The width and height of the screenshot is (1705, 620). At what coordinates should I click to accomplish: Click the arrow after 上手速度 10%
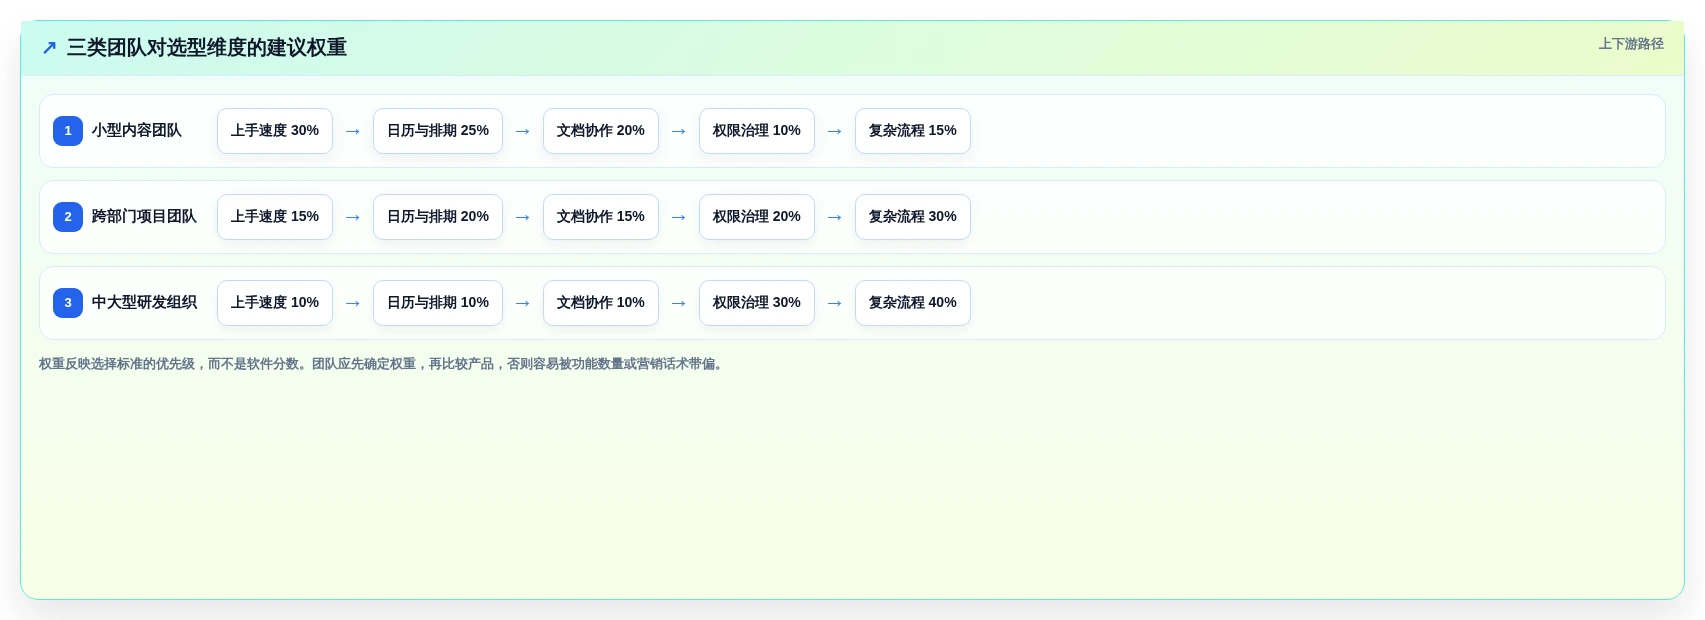[x=353, y=303]
